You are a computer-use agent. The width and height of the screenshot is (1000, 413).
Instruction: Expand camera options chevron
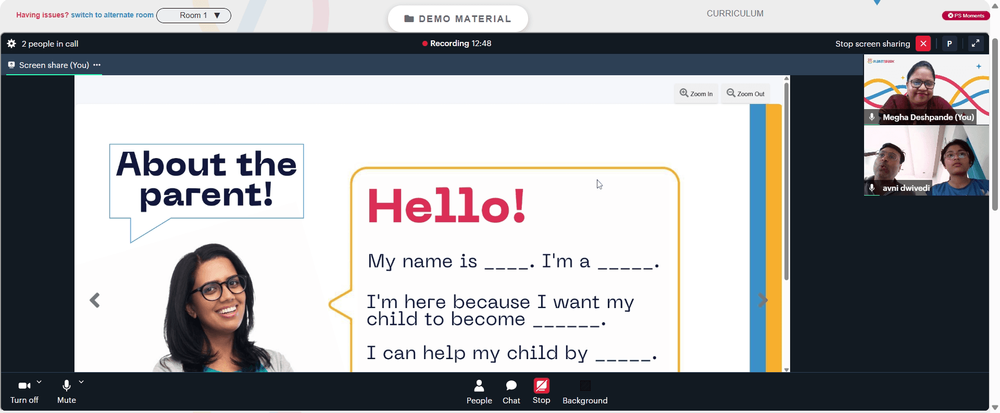[39, 382]
